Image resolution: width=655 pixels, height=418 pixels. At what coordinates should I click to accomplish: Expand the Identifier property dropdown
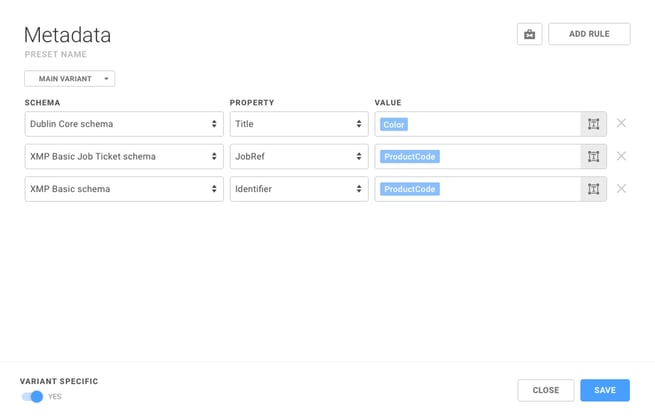tap(298, 189)
